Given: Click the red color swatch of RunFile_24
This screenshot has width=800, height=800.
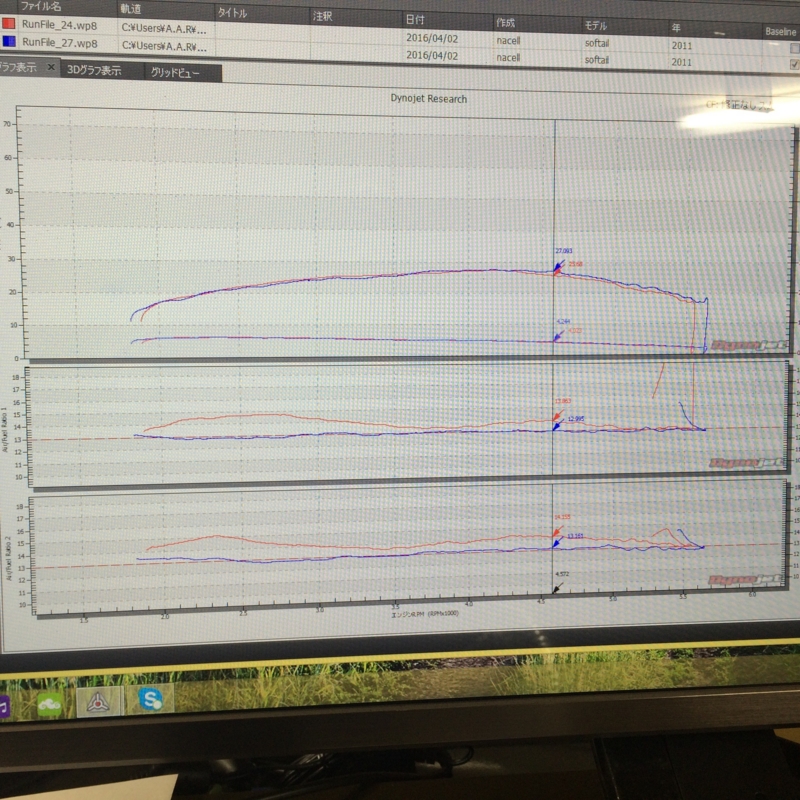Looking at the screenshot, I should click(8, 23).
